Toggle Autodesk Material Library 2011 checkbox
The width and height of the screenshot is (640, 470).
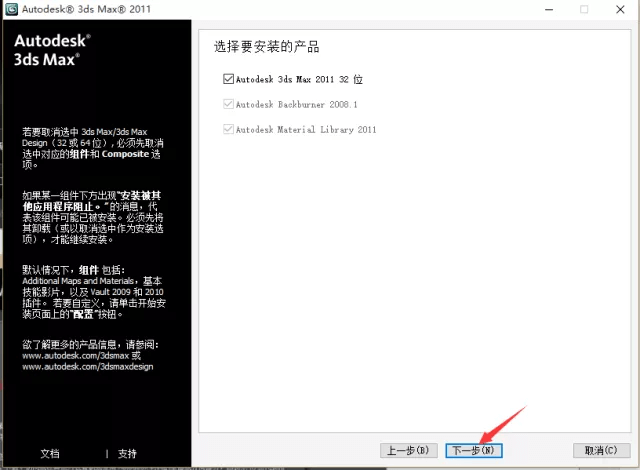click(x=228, y=129)
